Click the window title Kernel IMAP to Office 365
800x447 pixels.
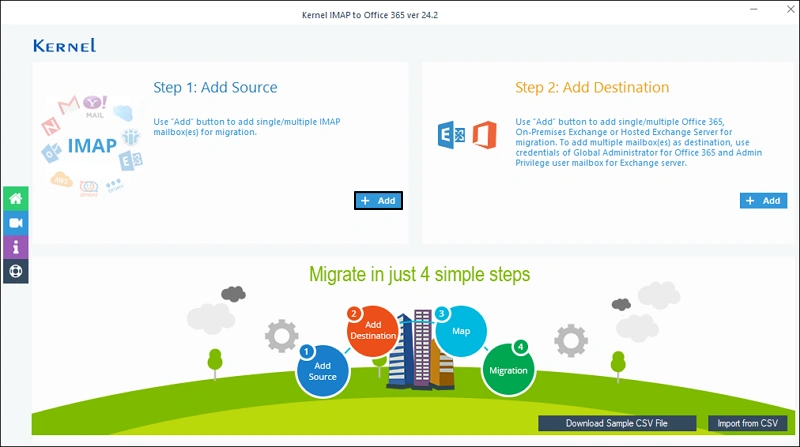370,15
